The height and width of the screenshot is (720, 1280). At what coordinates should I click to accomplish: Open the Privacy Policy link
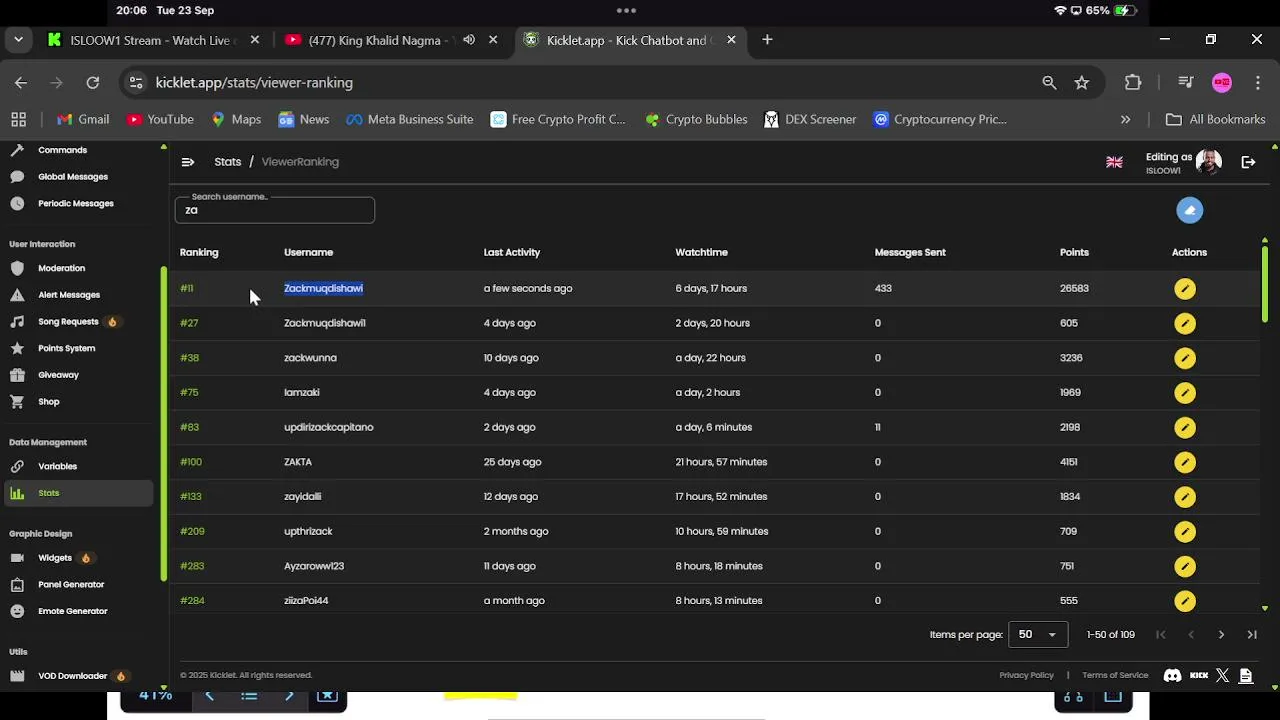coord(1026,675)
